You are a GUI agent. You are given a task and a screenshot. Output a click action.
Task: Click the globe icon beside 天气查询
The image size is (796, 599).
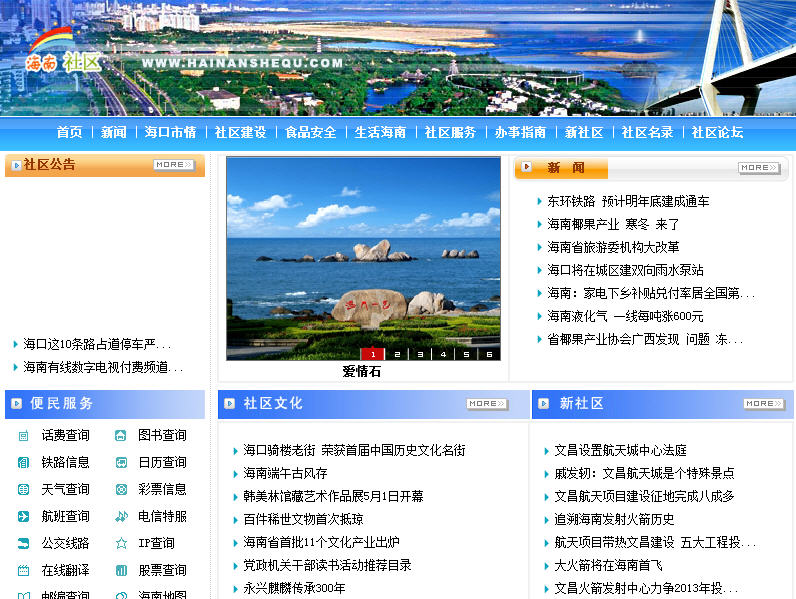point(23,490)
